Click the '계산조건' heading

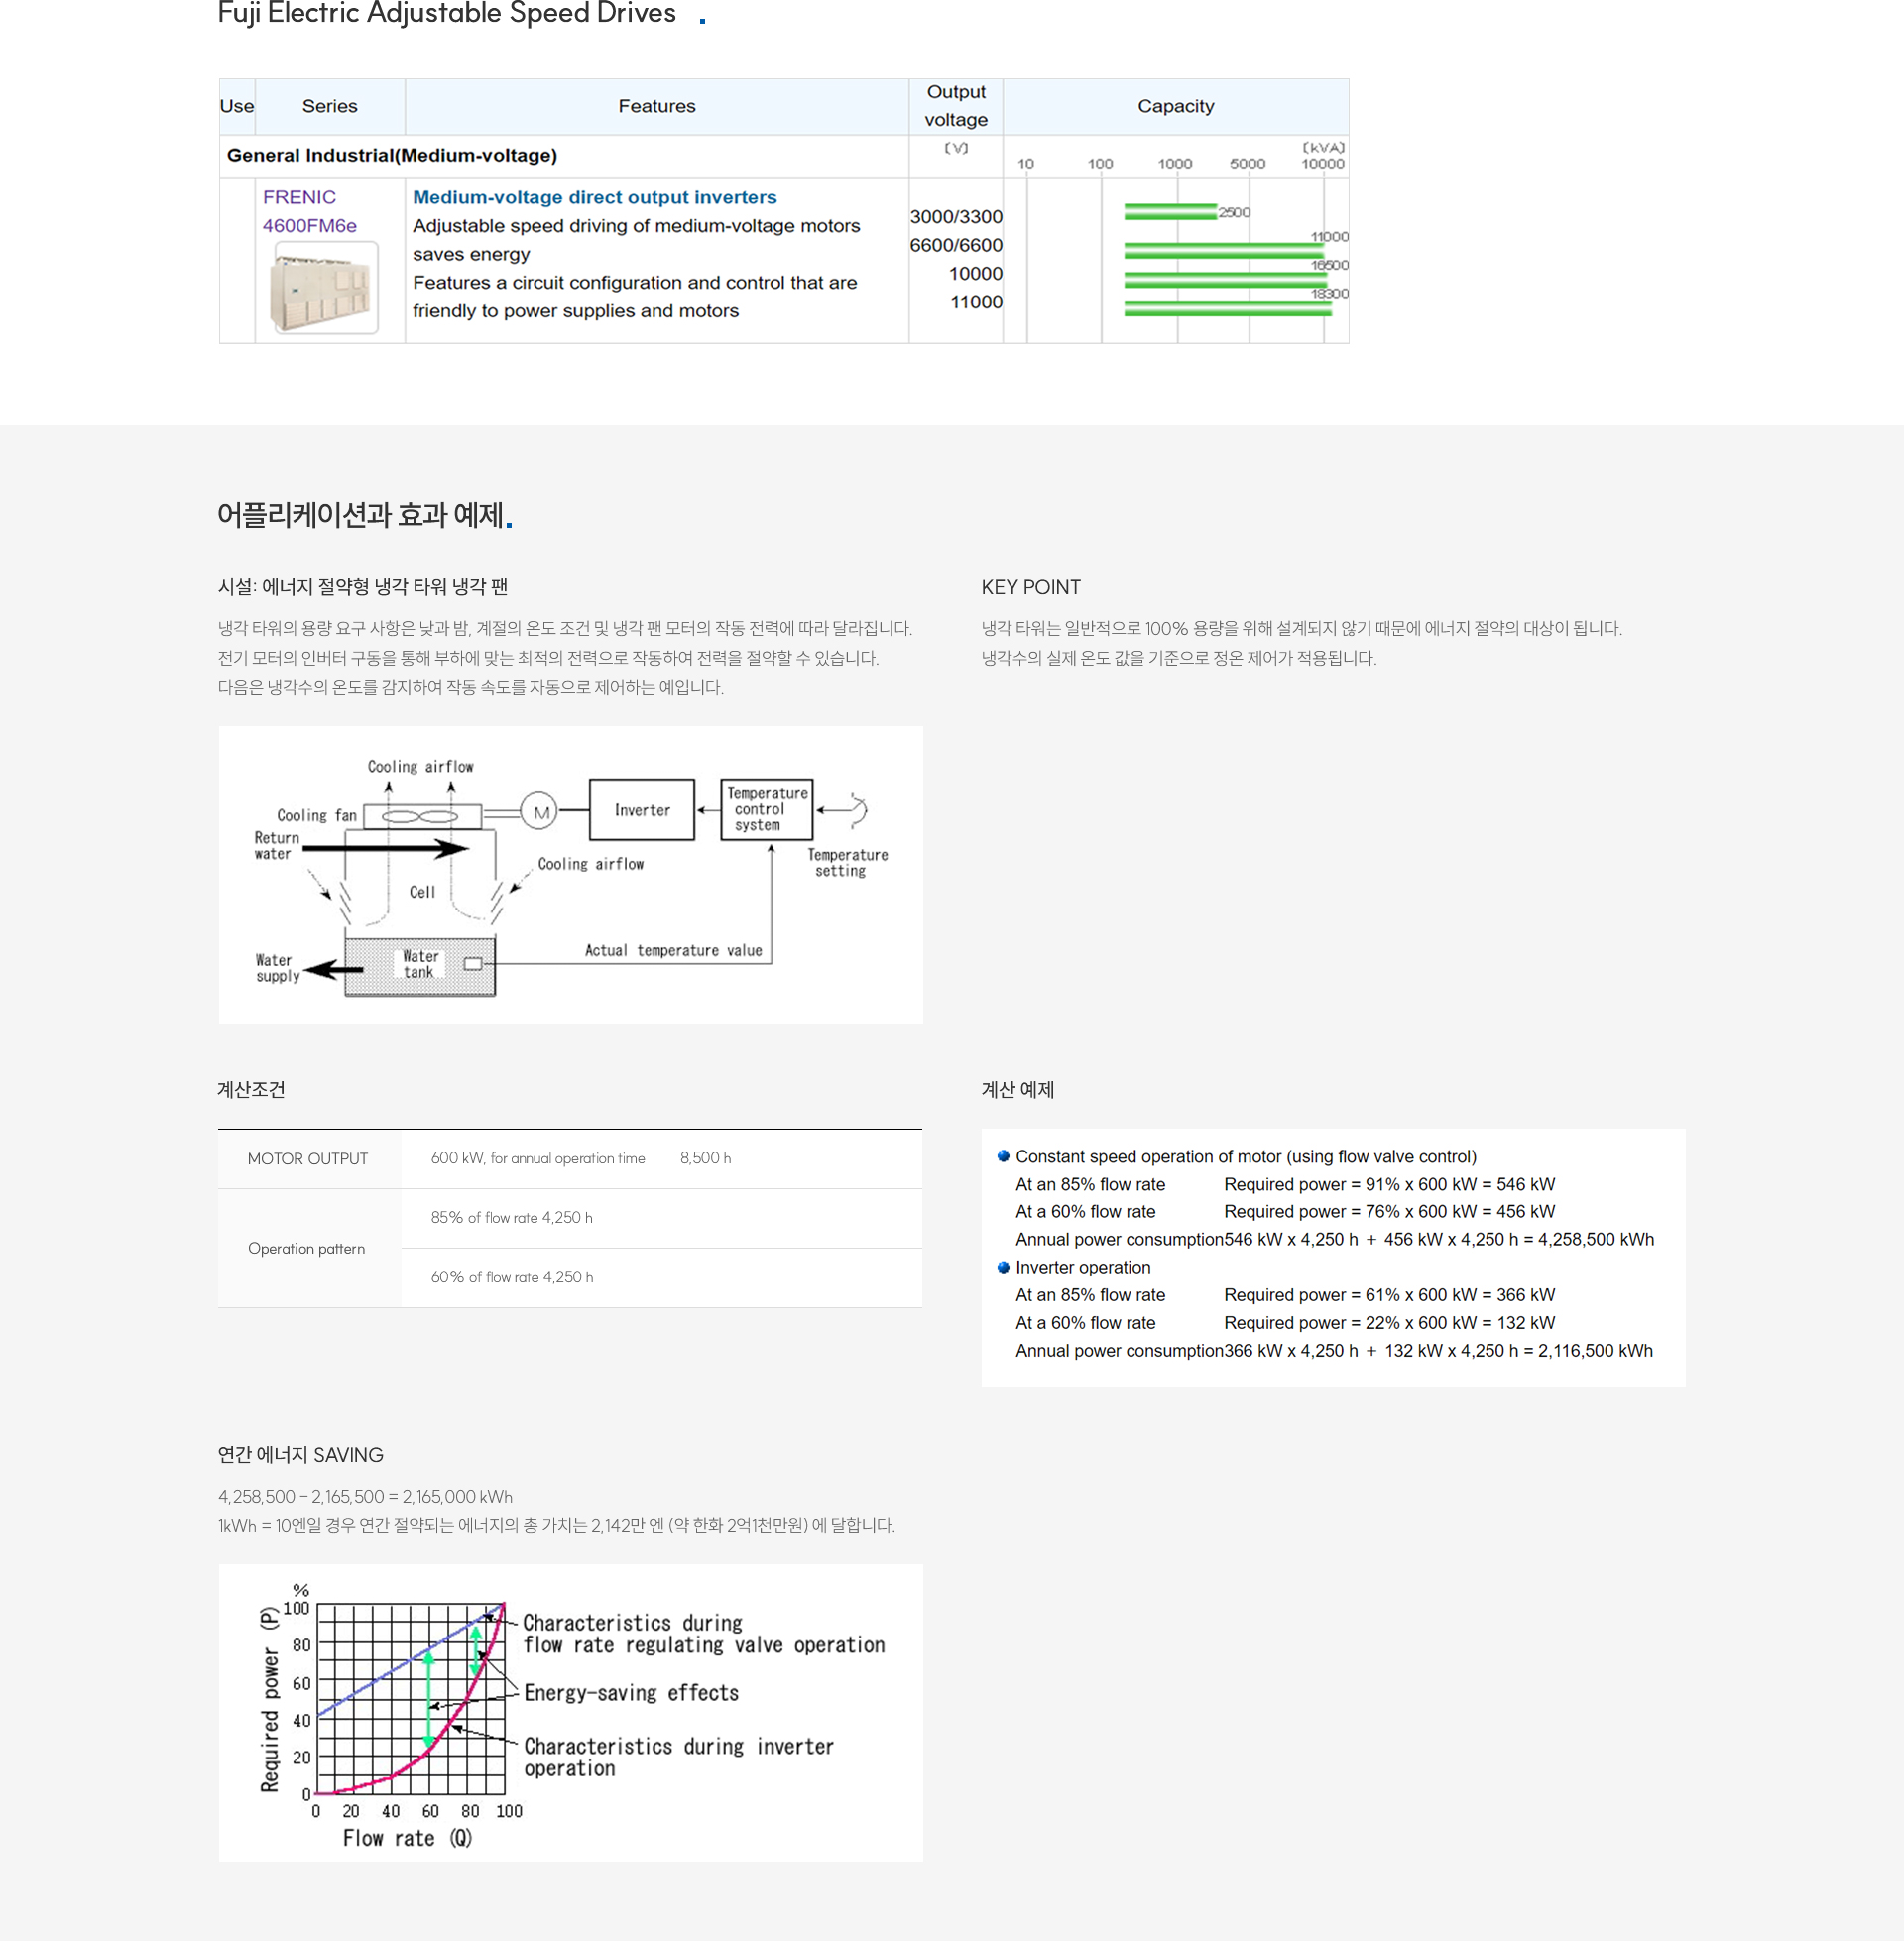[x=251, y=1089]
